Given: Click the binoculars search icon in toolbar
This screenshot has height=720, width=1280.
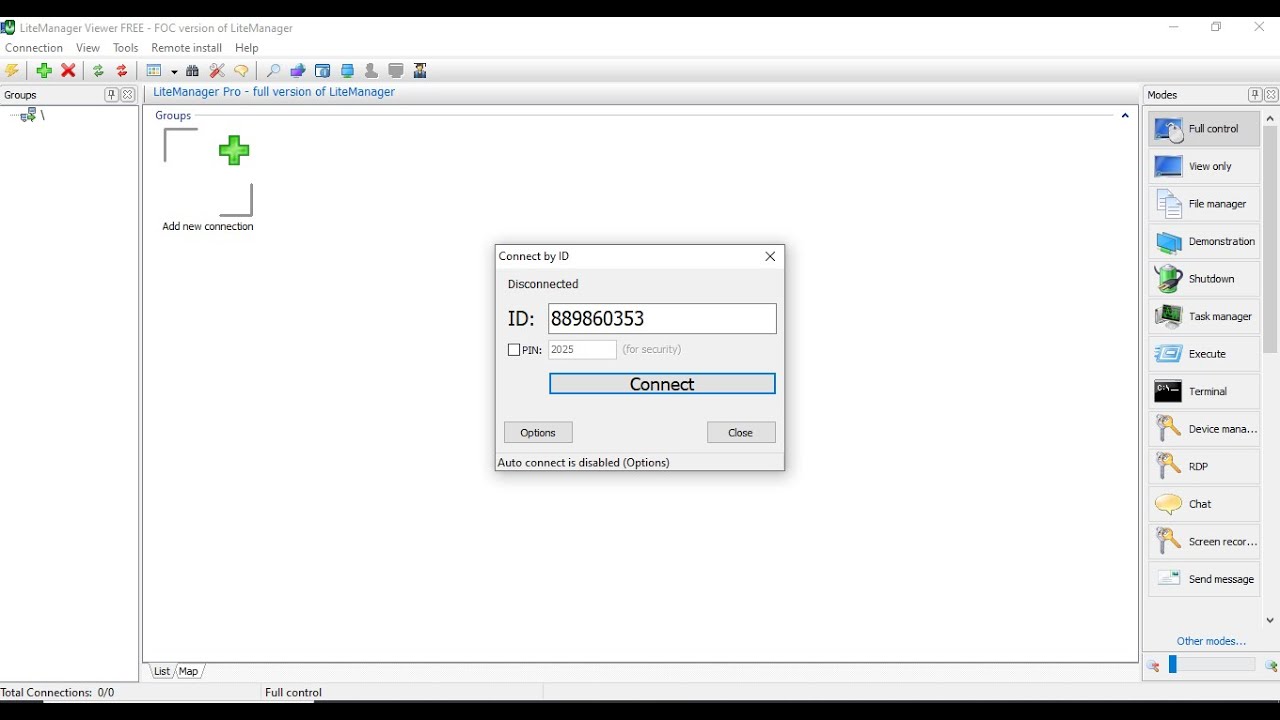Looking at the screenshot, I should pyautogui.click(x=193, y=71).
